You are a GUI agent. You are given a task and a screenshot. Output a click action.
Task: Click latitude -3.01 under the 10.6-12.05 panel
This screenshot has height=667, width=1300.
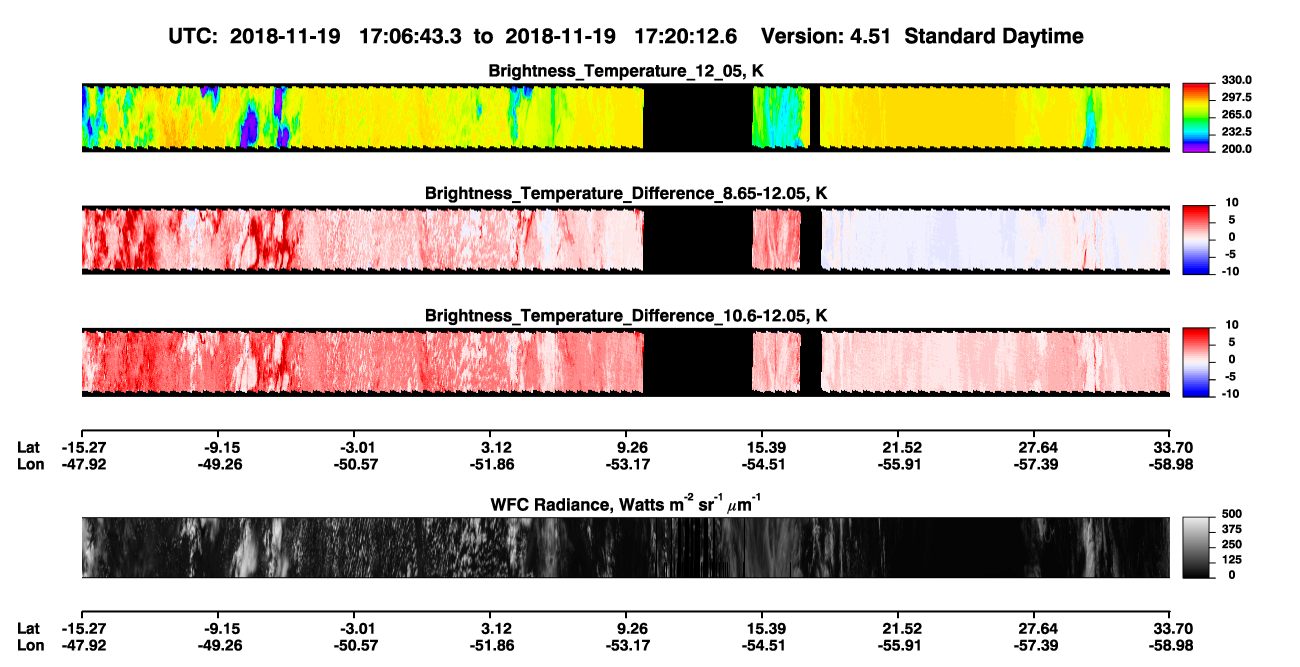[357, 447]
